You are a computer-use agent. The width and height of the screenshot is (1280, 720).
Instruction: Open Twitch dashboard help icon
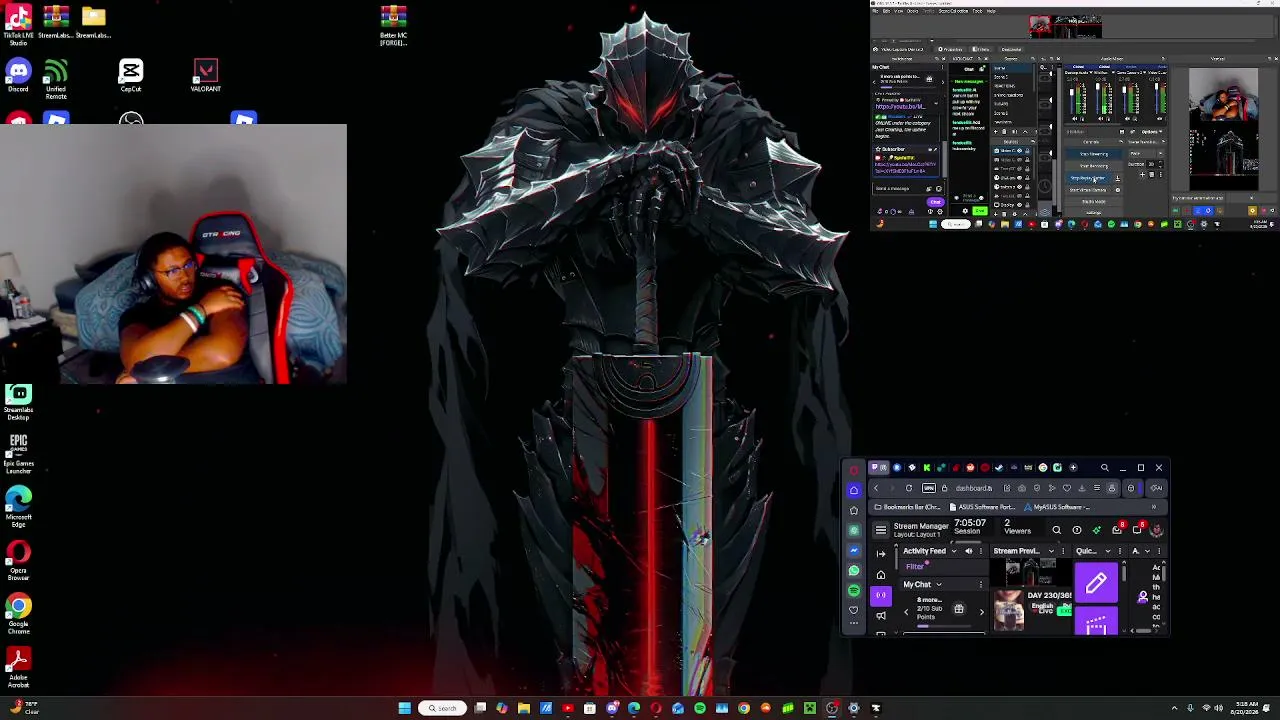(1076, 530)
